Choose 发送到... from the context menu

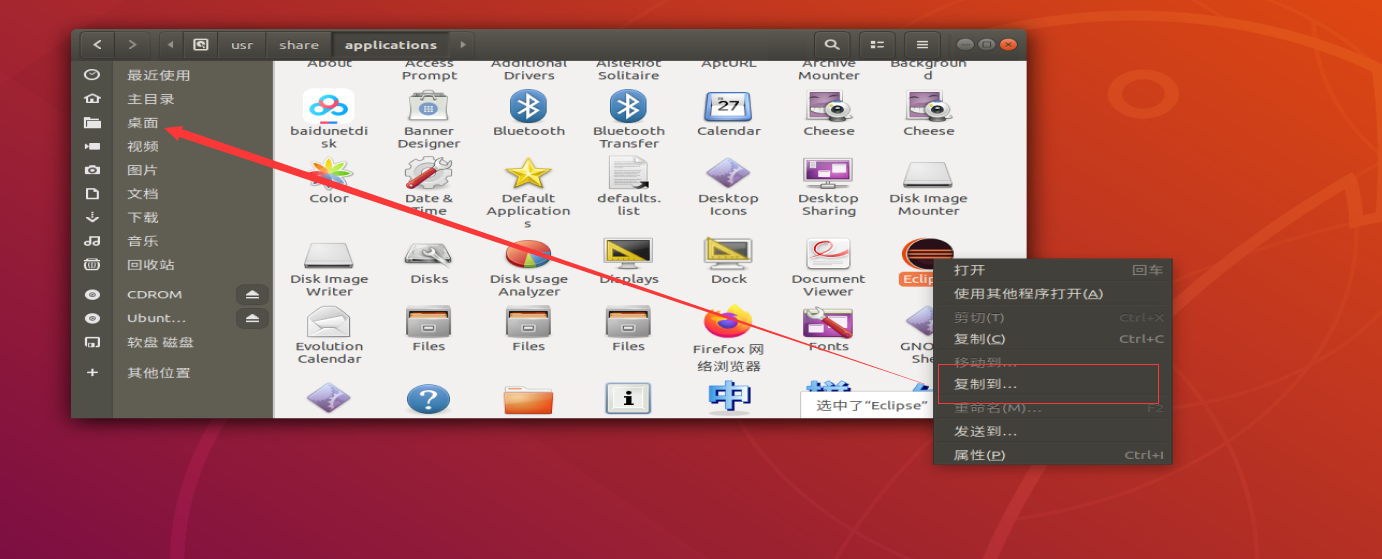(1052, 432)
